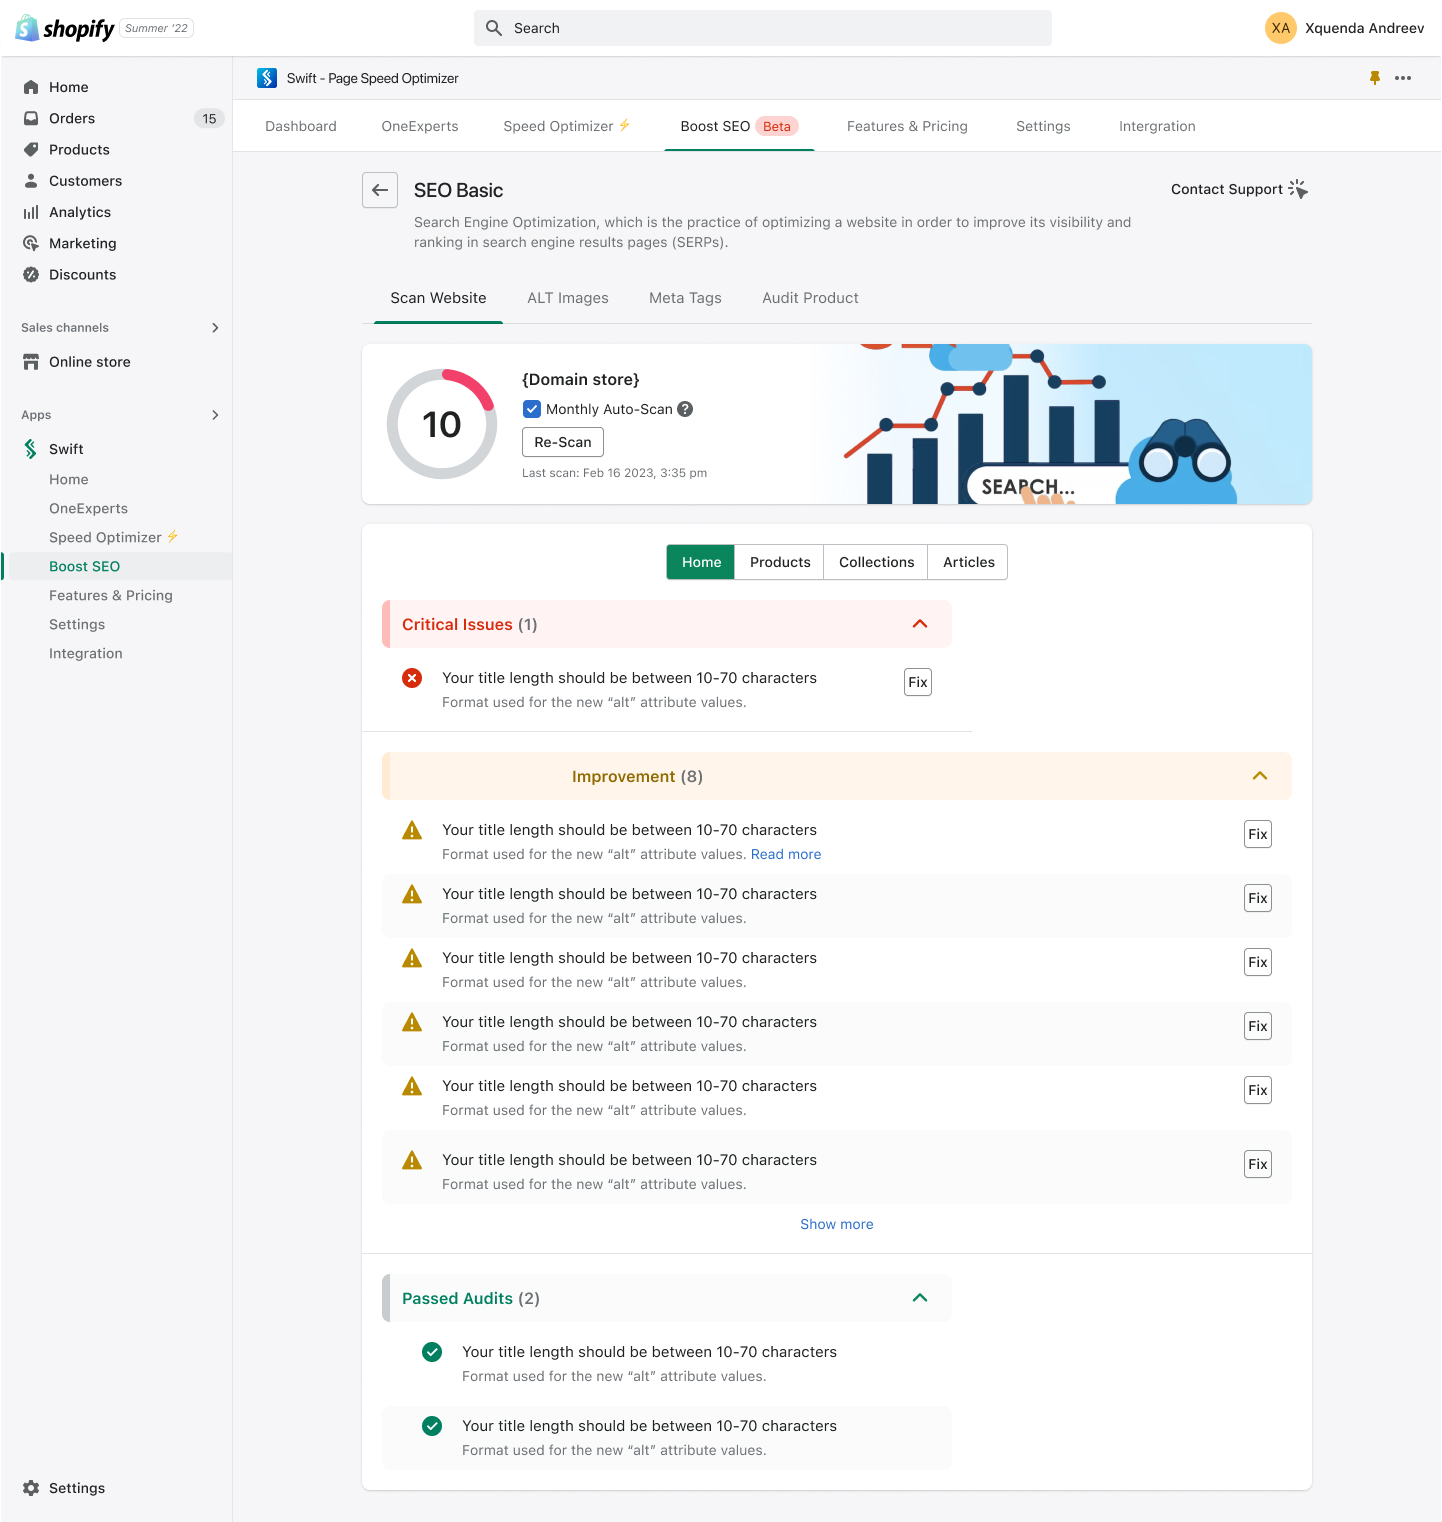Click the Marketing target icon

click(31, 243)
